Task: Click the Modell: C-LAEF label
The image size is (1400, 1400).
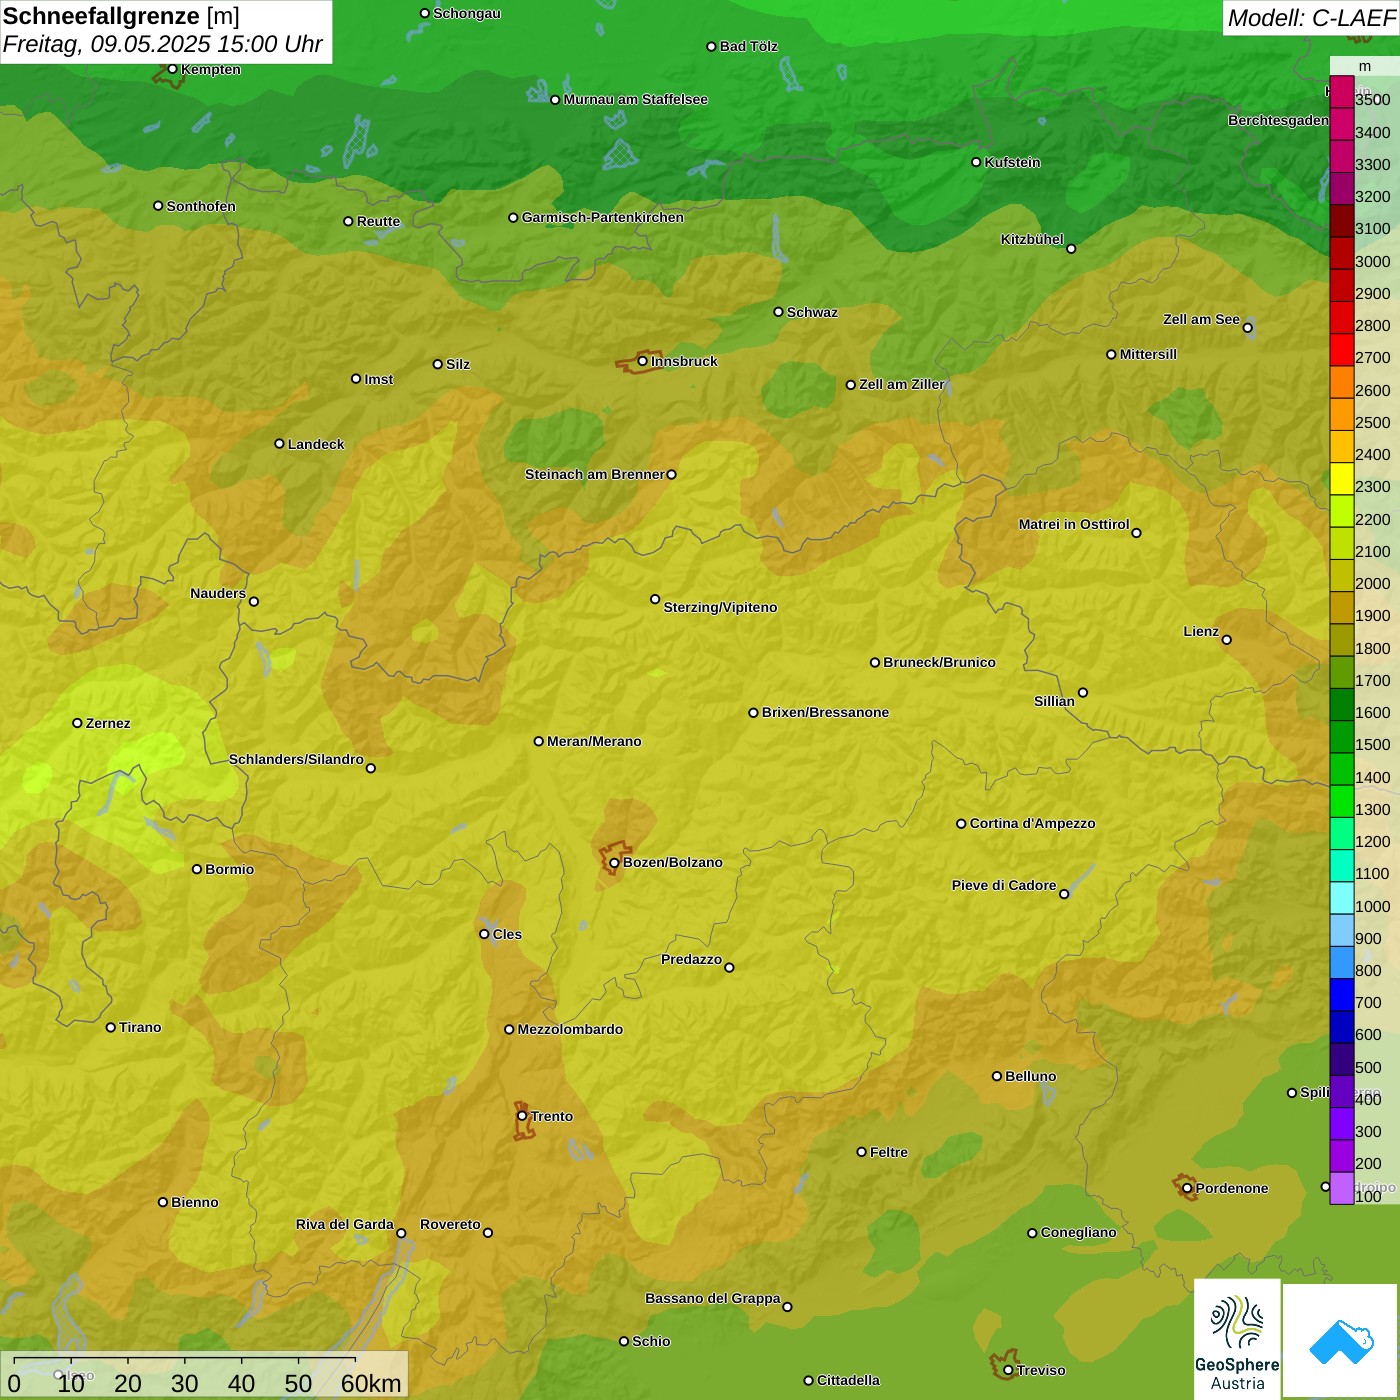Action: click(x=1311, y=18)
